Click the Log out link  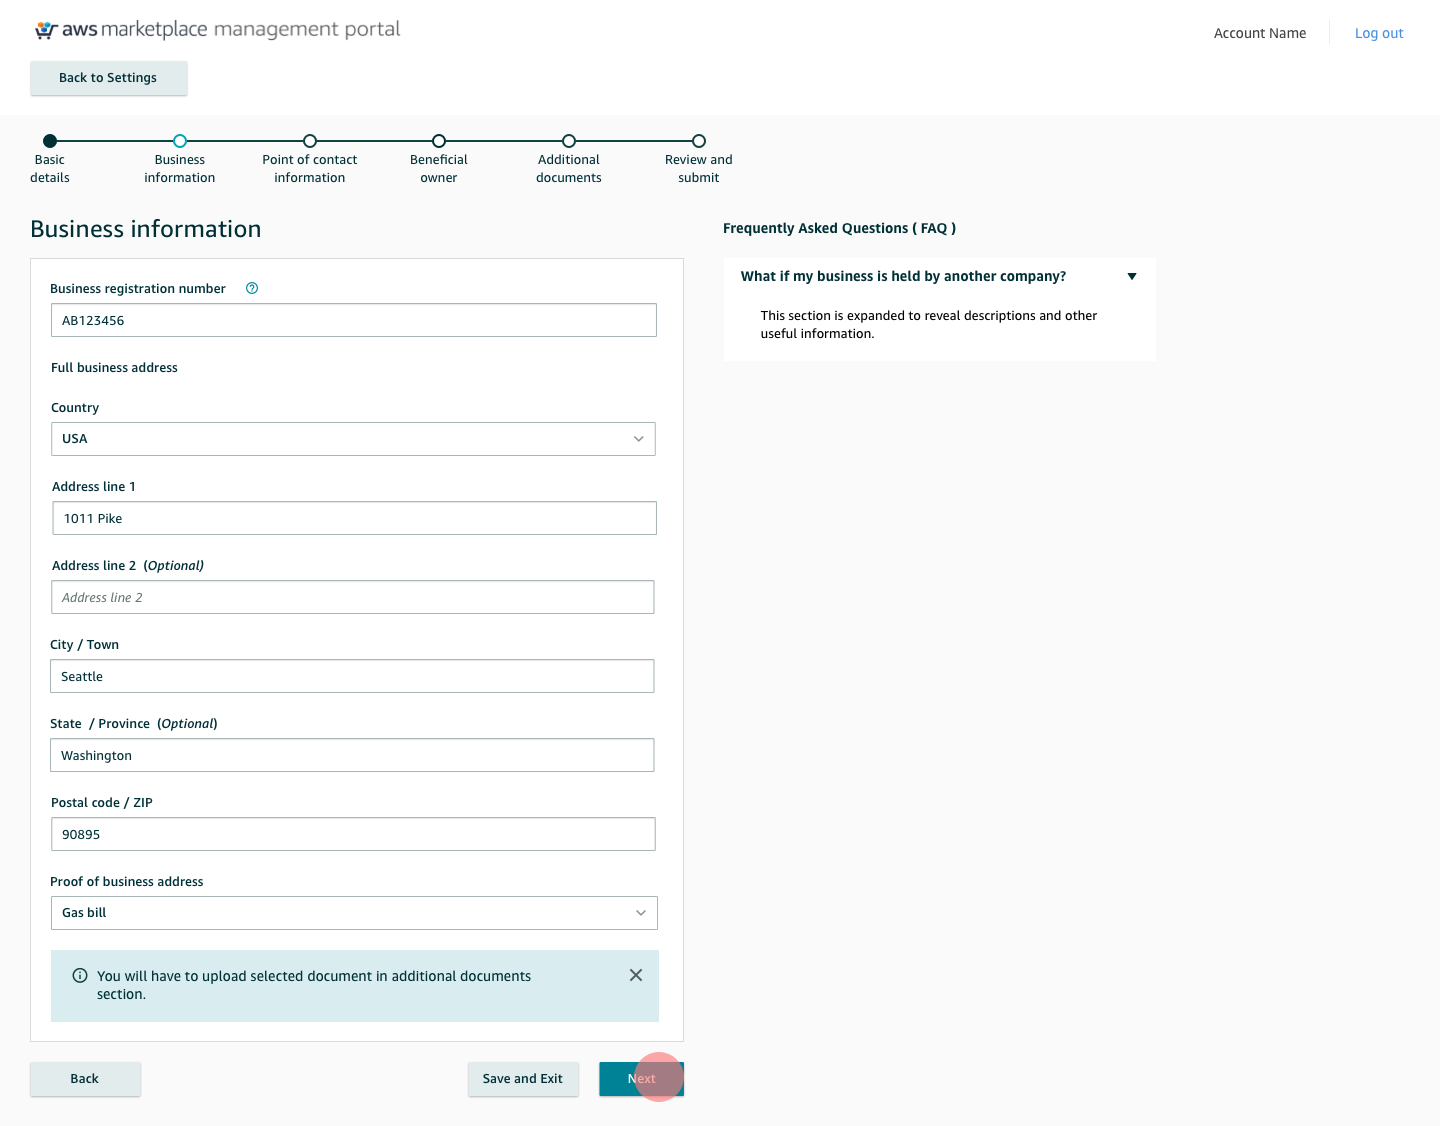(x=1379, y=33)
